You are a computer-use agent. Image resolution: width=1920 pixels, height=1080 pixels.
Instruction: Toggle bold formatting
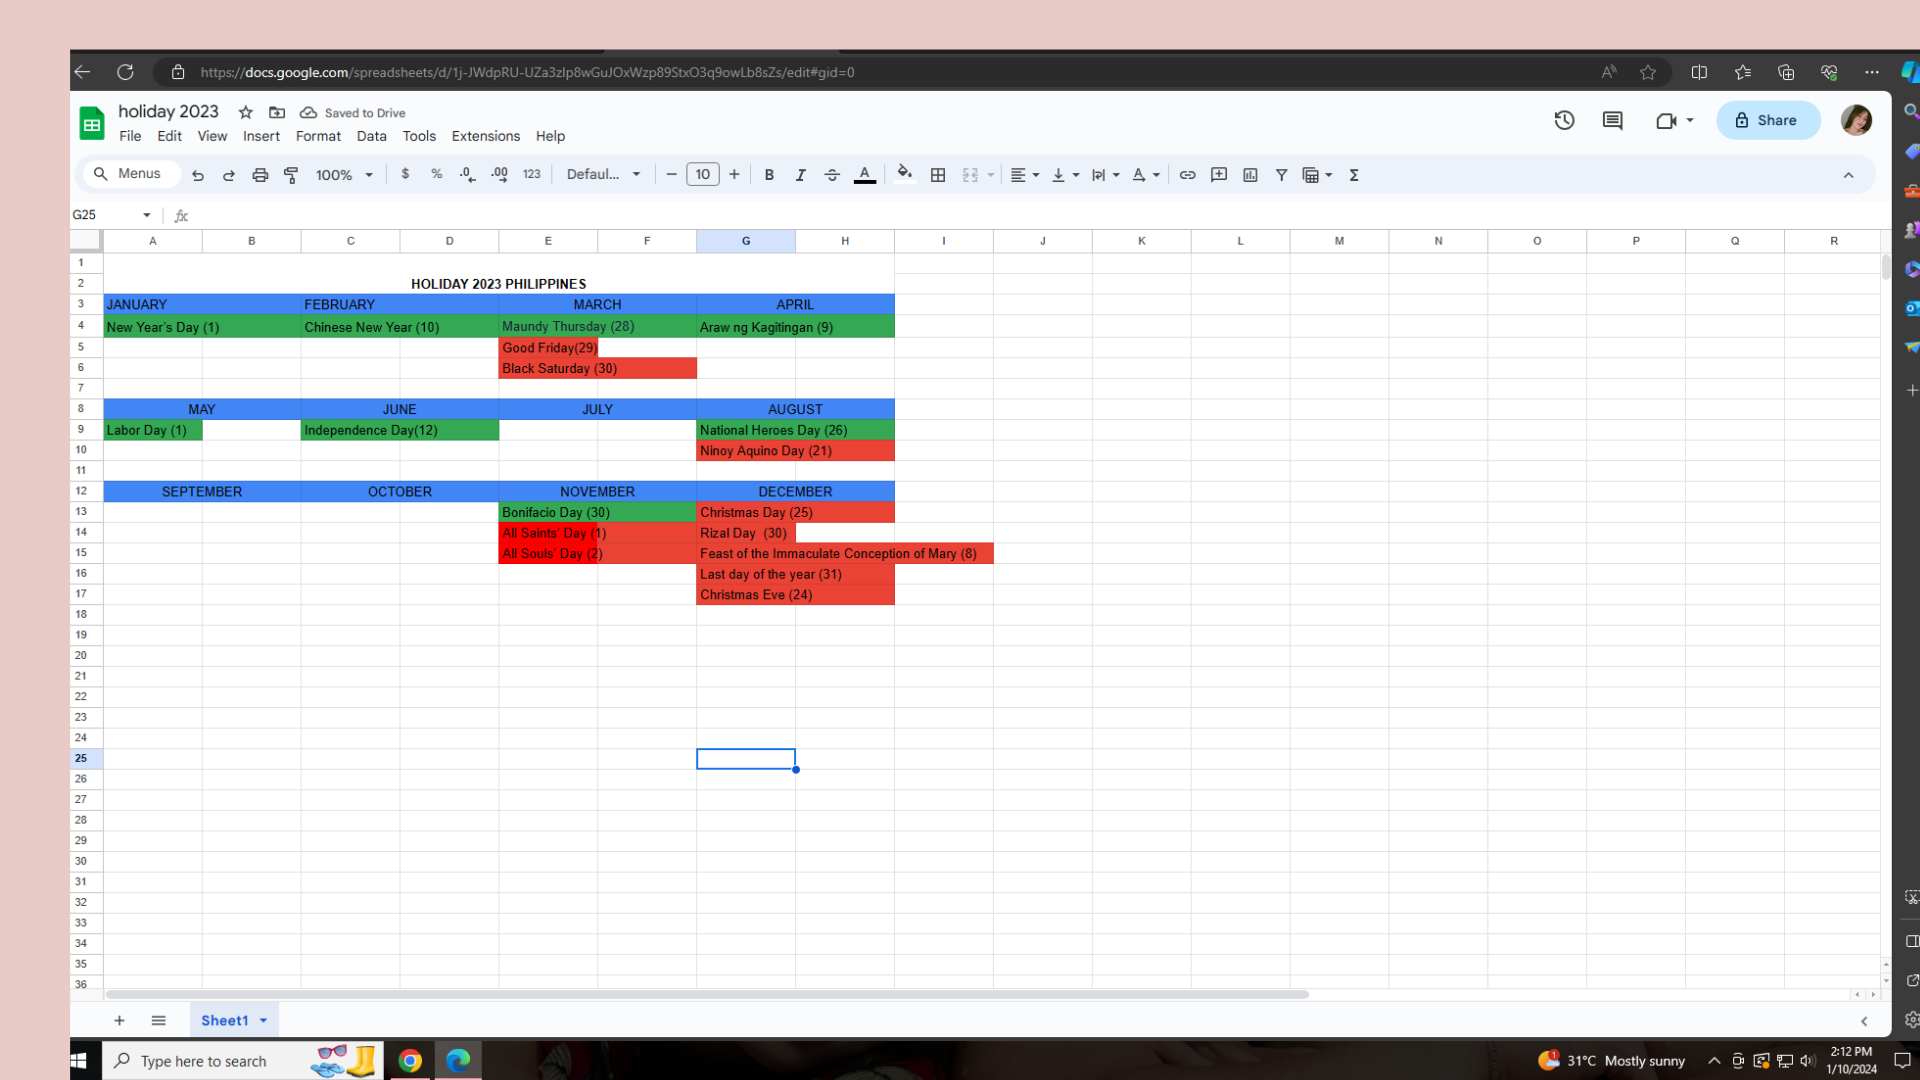coord(769,175)
